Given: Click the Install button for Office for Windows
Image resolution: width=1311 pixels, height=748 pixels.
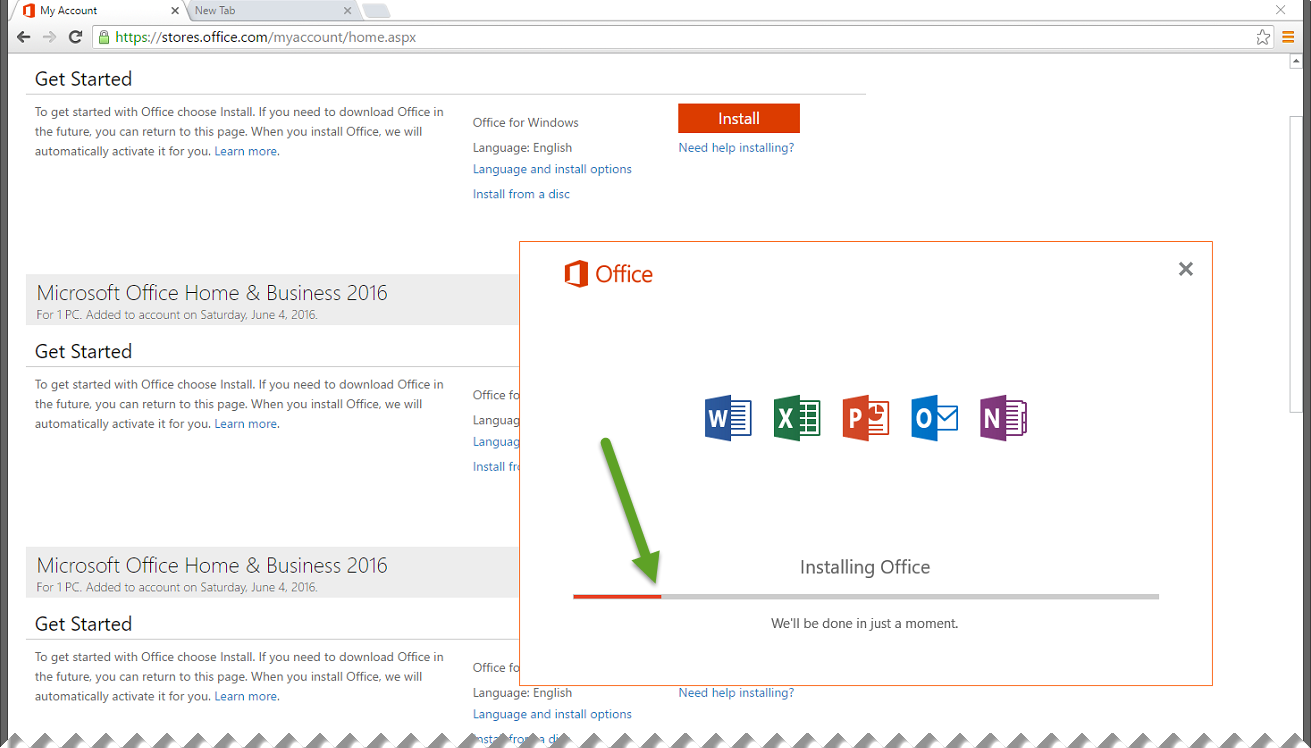Looking at the screenshot, I should point(738,118).
